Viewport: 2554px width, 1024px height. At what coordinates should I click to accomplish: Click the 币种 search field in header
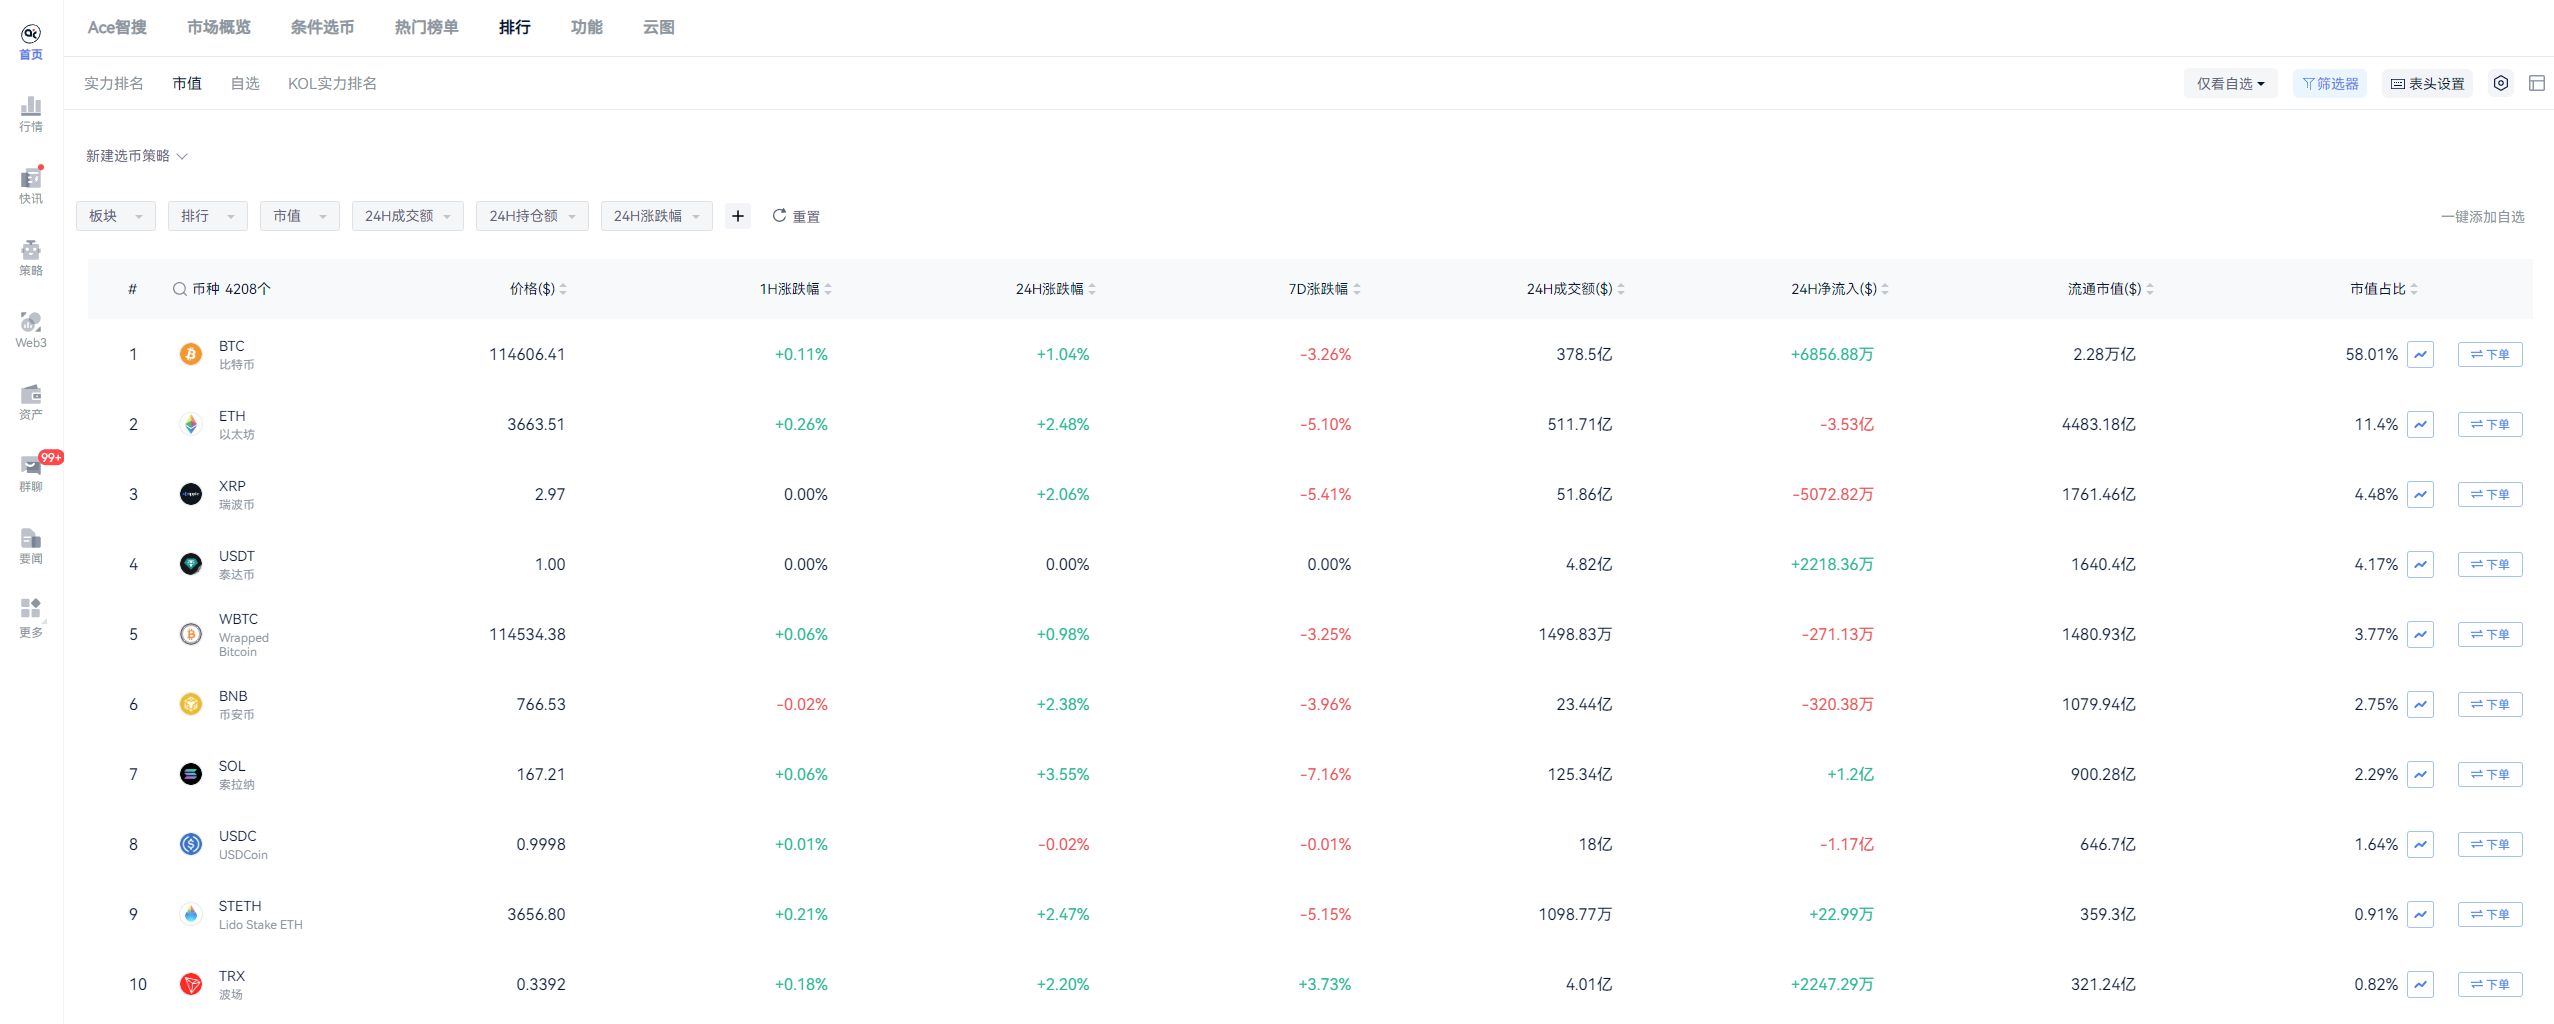222,289
